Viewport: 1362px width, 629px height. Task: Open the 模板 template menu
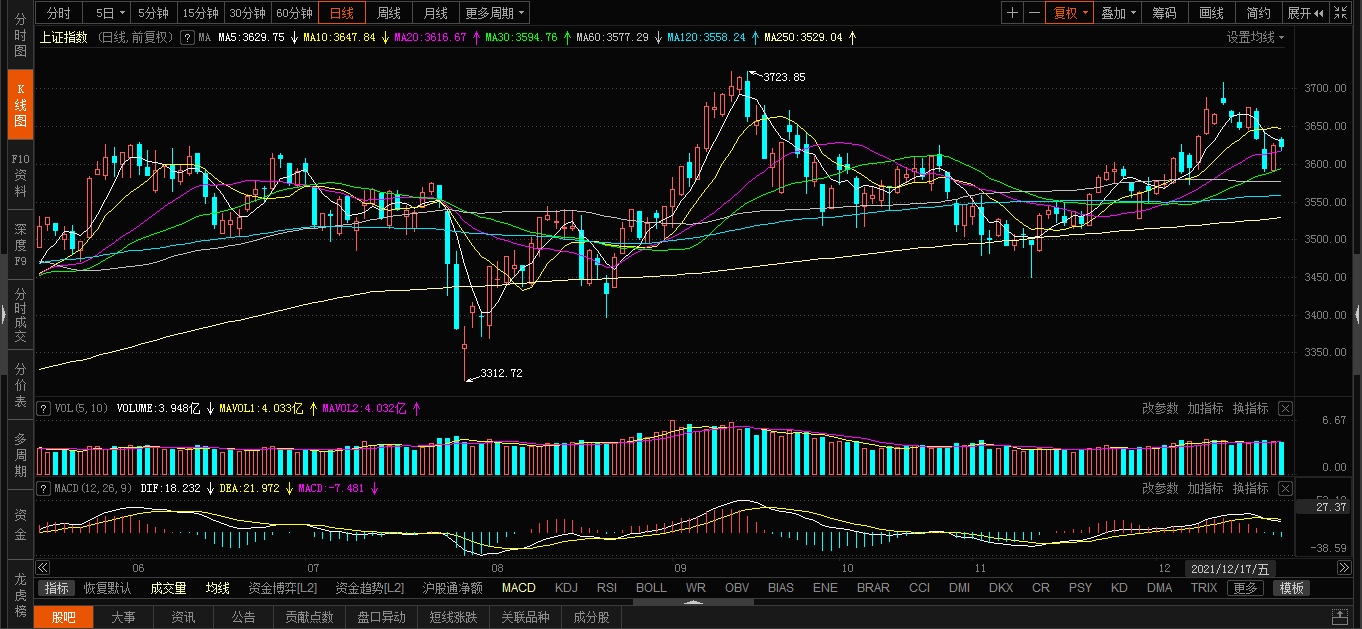point(1291,588)
